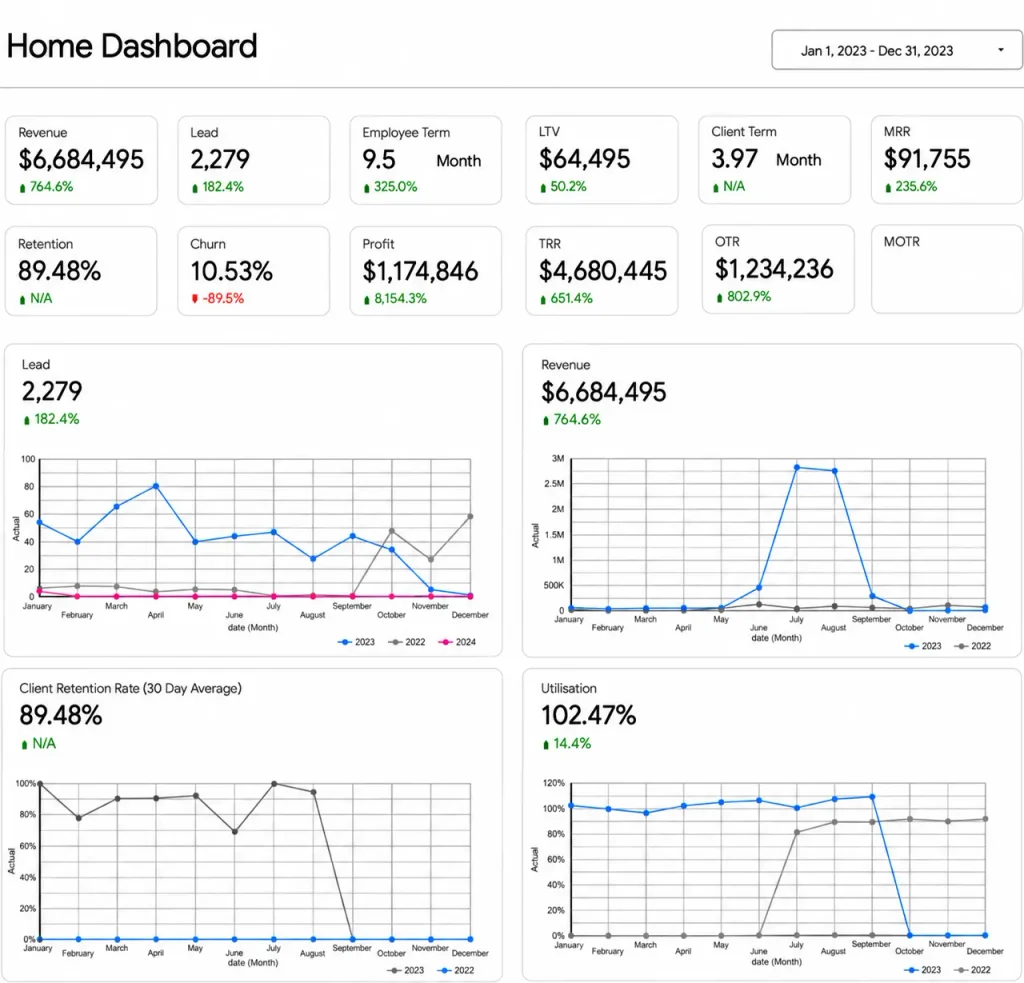This screenshot has width=1024, height=983.
Task: Click the Client Term 3.97 Month card
Action: [x=775, y=159]
